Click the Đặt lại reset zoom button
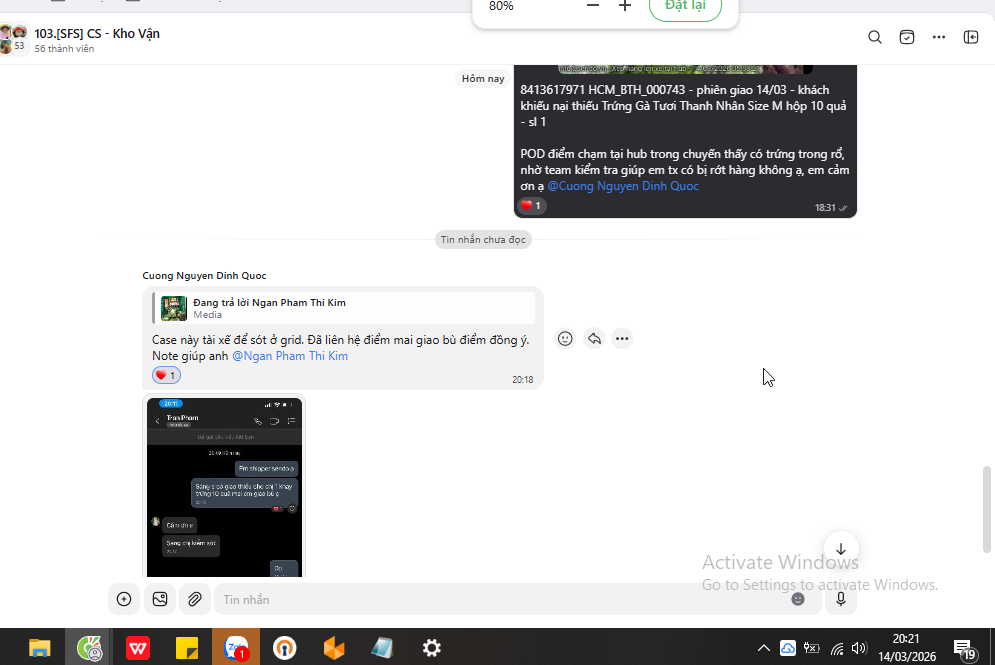Screen dimensions: 995x665 coord(685,6)
